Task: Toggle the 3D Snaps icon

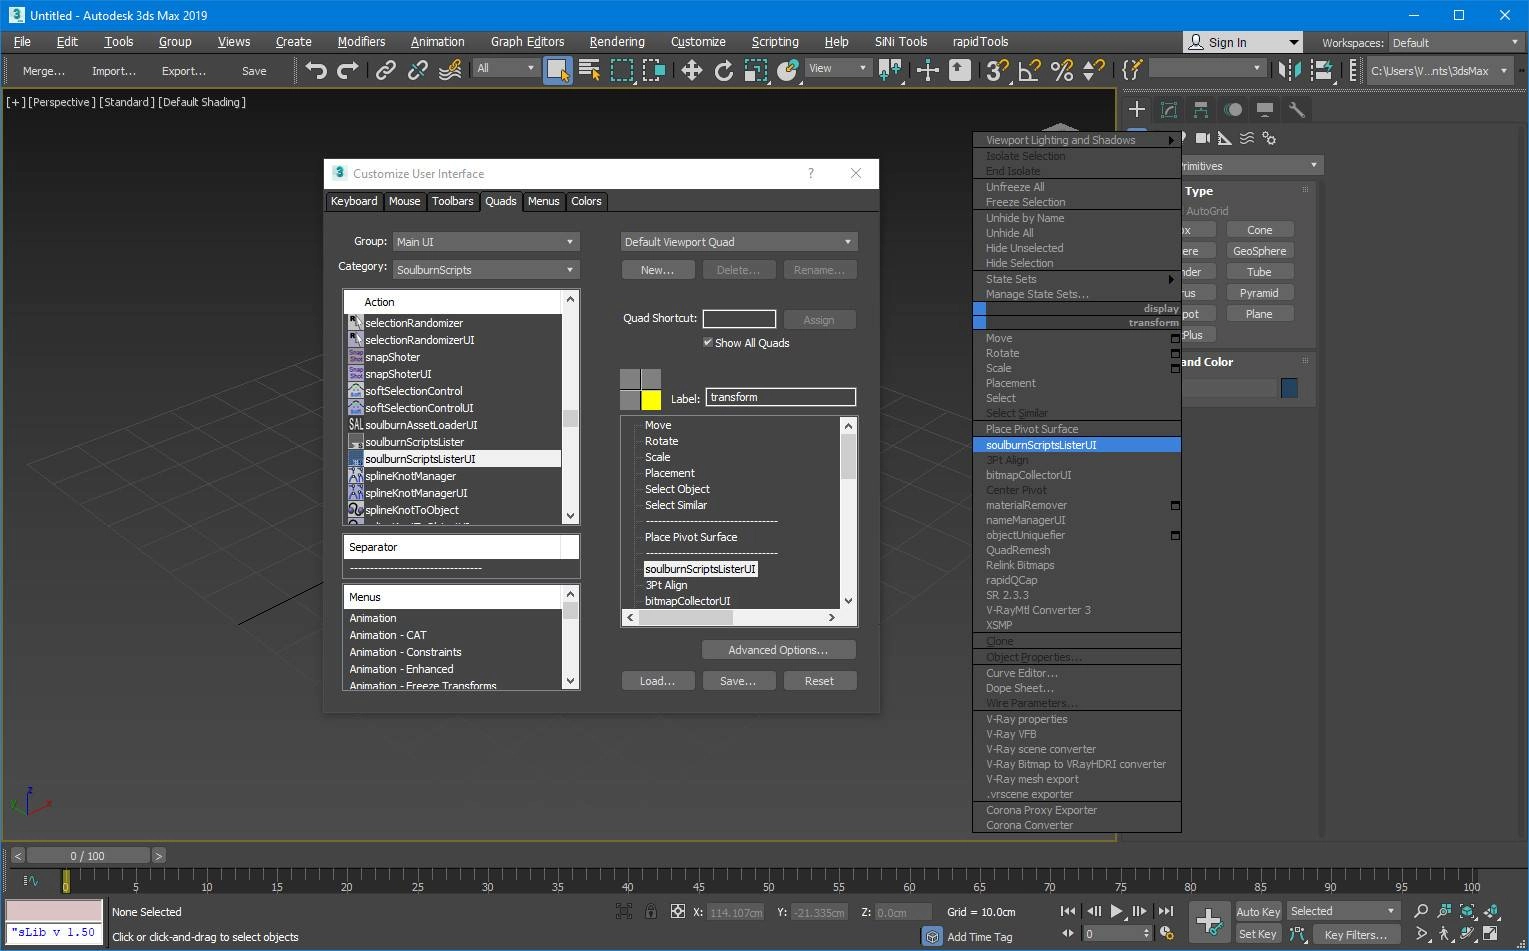Action: click(997, 70)
